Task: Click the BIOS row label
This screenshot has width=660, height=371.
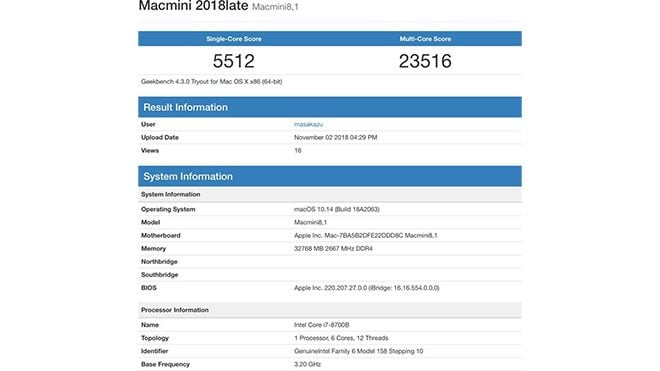Action: point(149,288)
